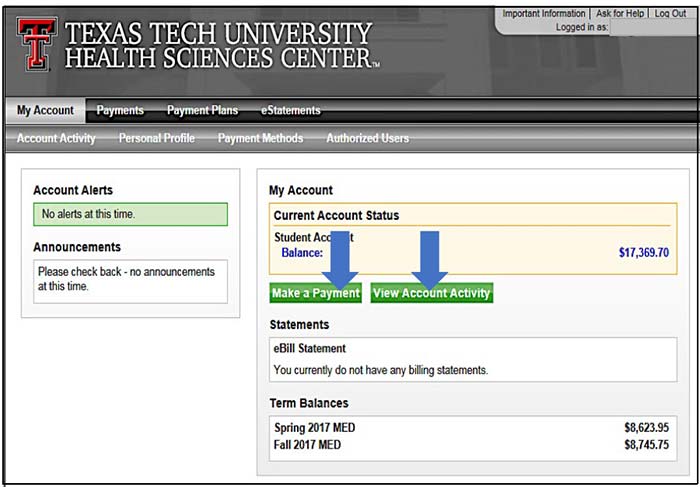Open the My Account tab
The width and height of the screenshot is (700, 487).
45,110
